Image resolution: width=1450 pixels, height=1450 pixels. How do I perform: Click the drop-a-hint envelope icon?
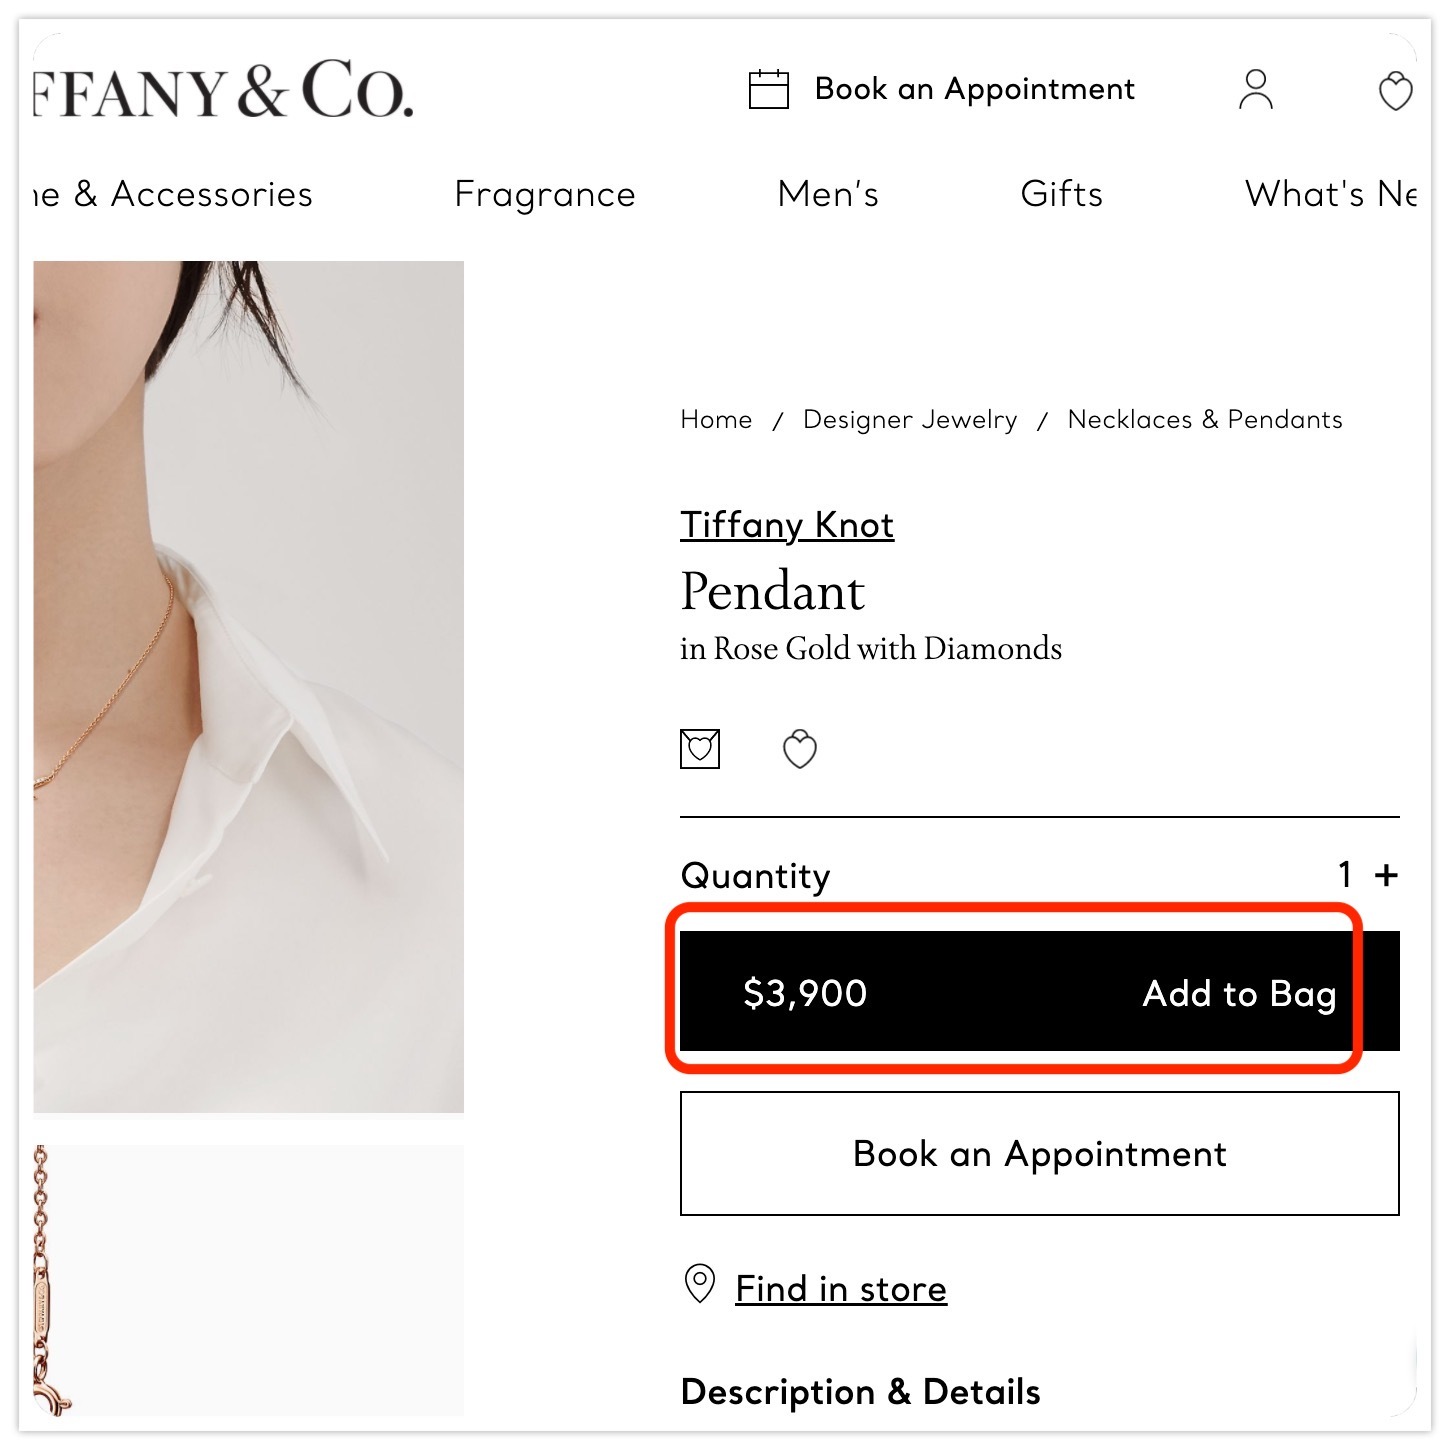tap(700, 748)
